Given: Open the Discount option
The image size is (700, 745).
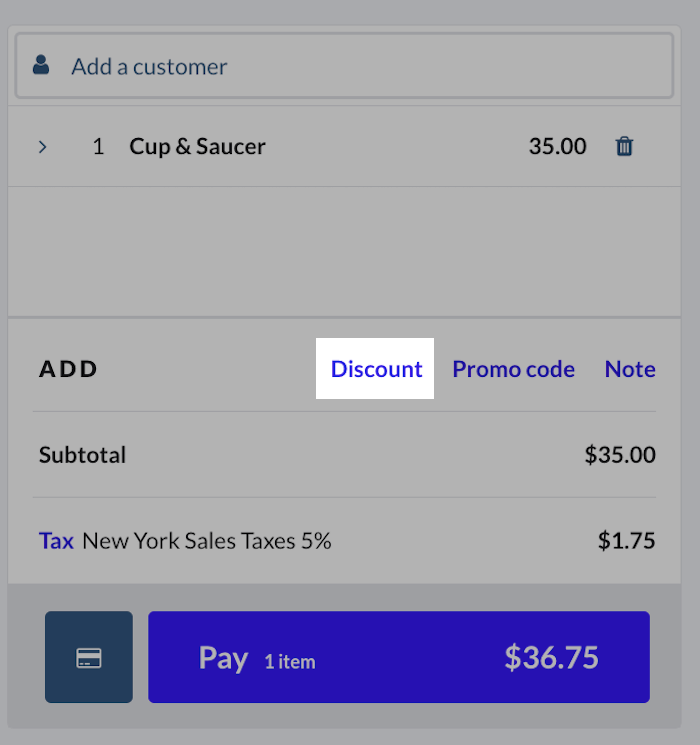Looking at the screenshot, I should coord(376,369).
